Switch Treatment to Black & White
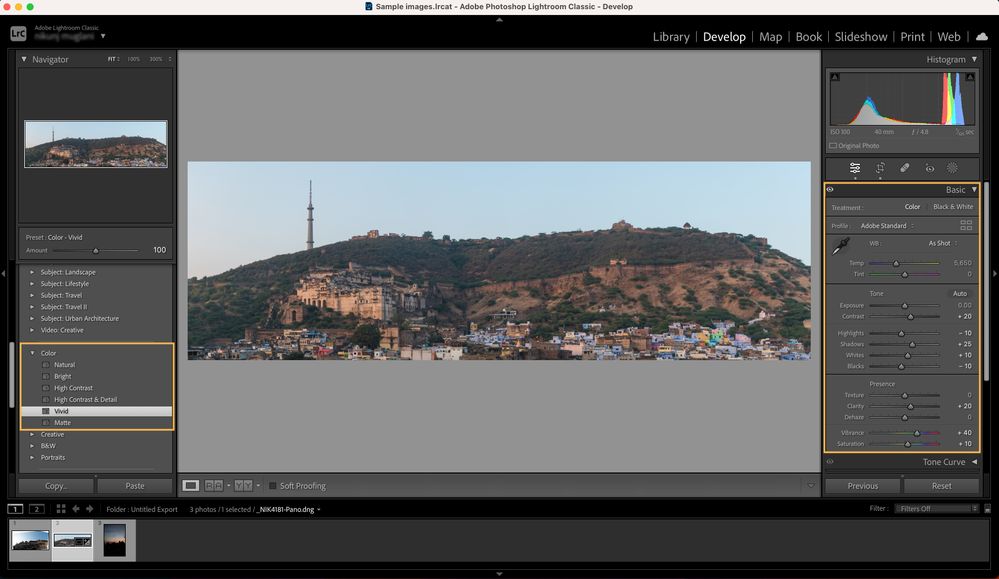 [x=951, y=206]
